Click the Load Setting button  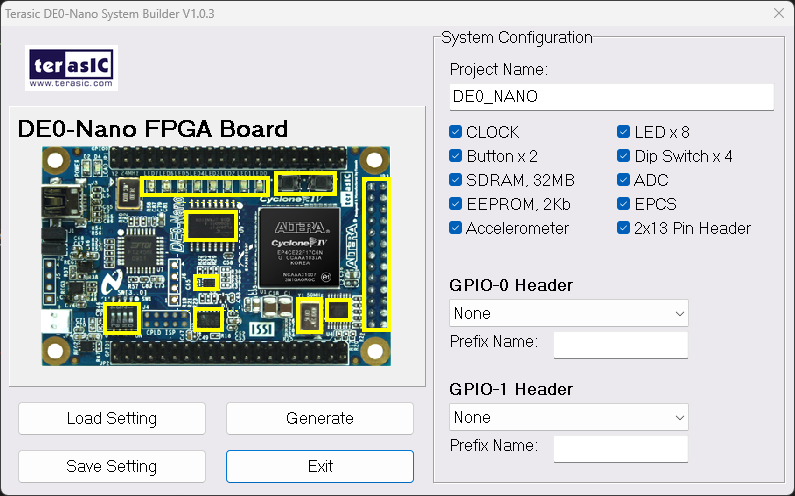(x=112, y=418)
